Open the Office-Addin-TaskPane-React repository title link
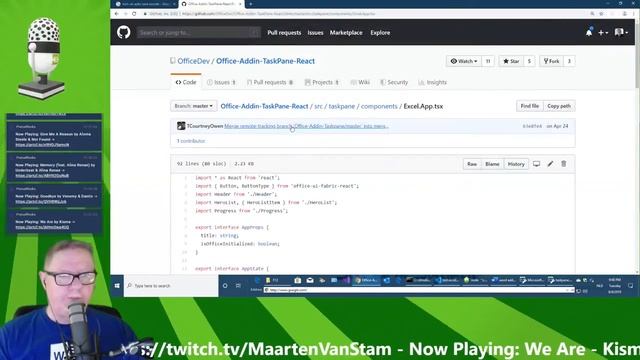The height and width of the screenshot is (360, 640). pos(265,61)
